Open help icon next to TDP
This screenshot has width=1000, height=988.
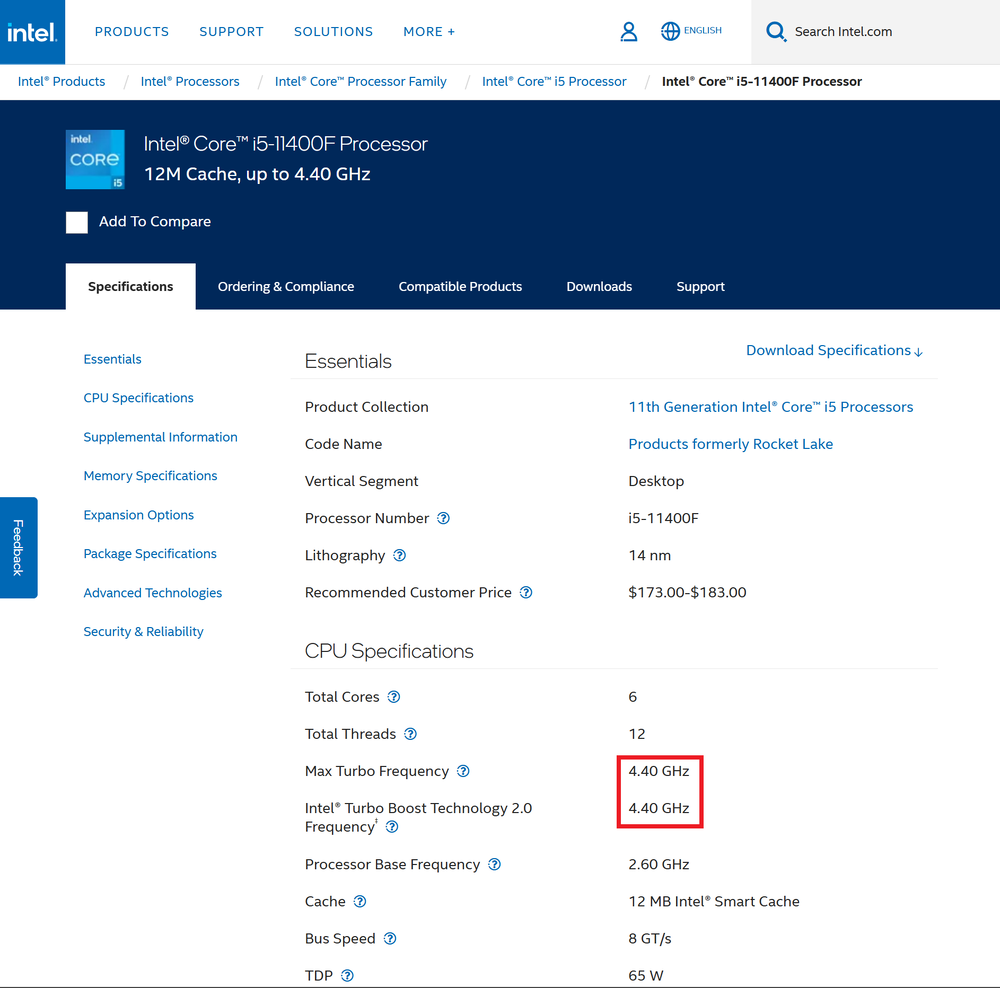[347, 976]
